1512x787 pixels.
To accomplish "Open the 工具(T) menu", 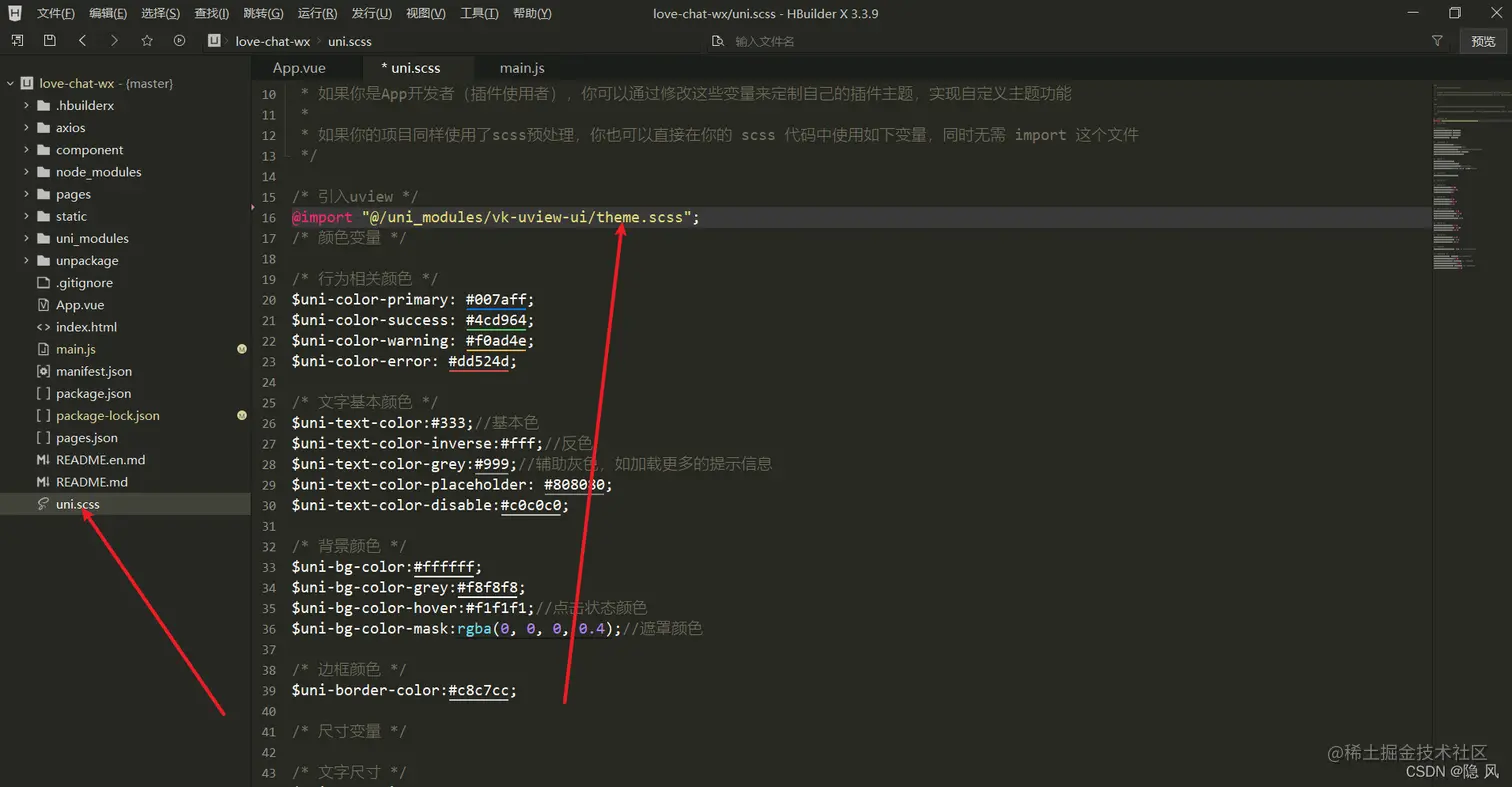I will click(480, 13).
